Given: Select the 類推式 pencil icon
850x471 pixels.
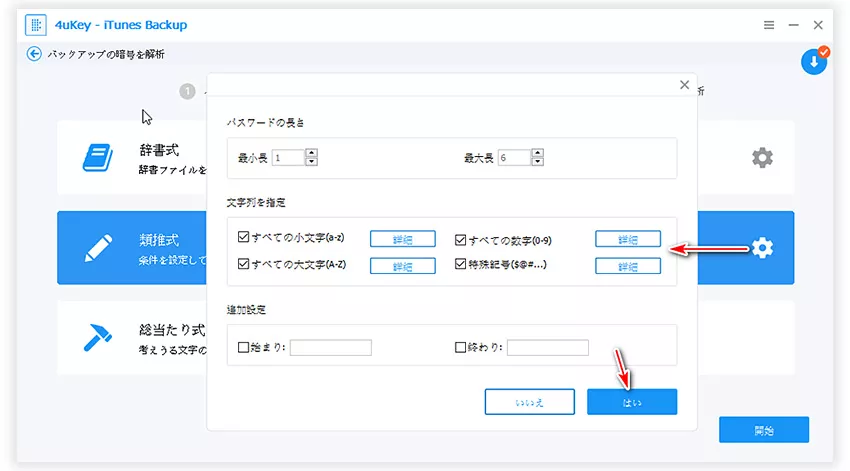Looking at the screenshot, I should [x=97, y=248].
